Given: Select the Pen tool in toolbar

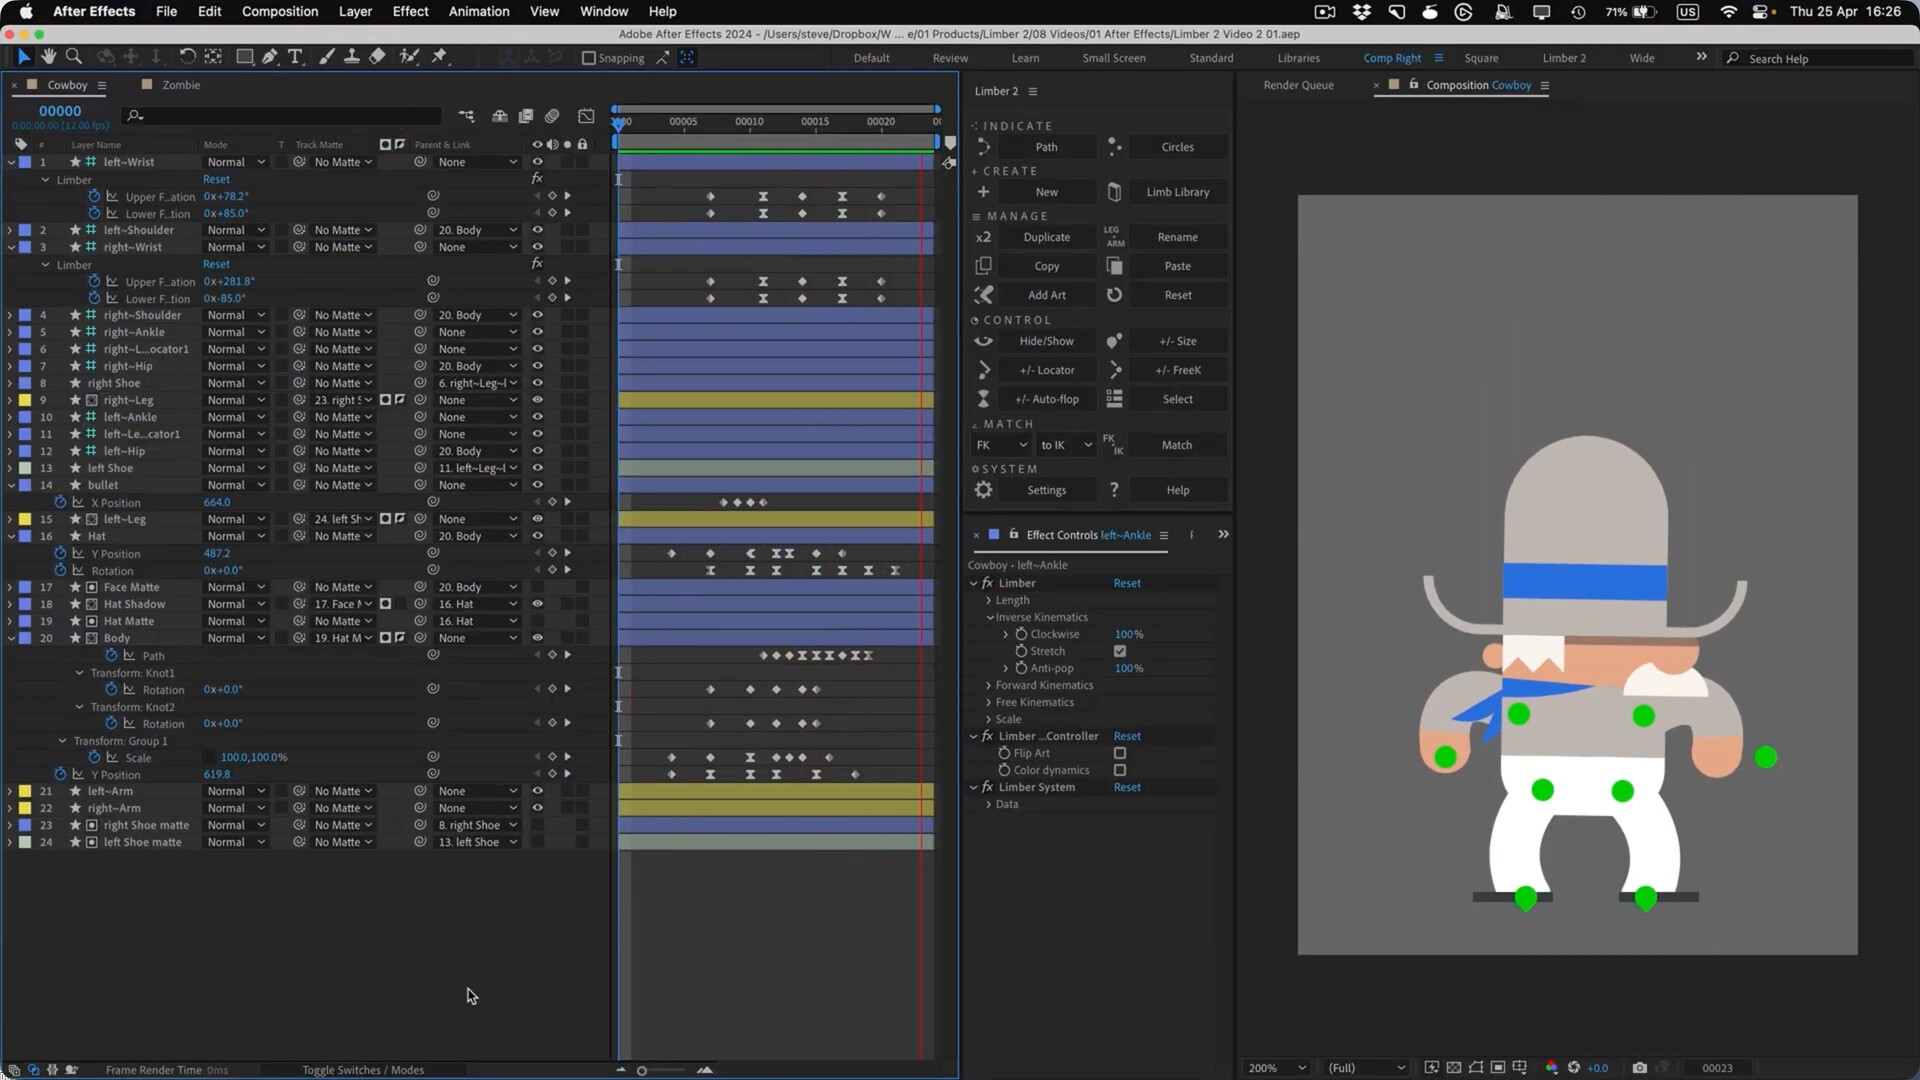Looking at the screenshot, I should click(x=270, y=57).
